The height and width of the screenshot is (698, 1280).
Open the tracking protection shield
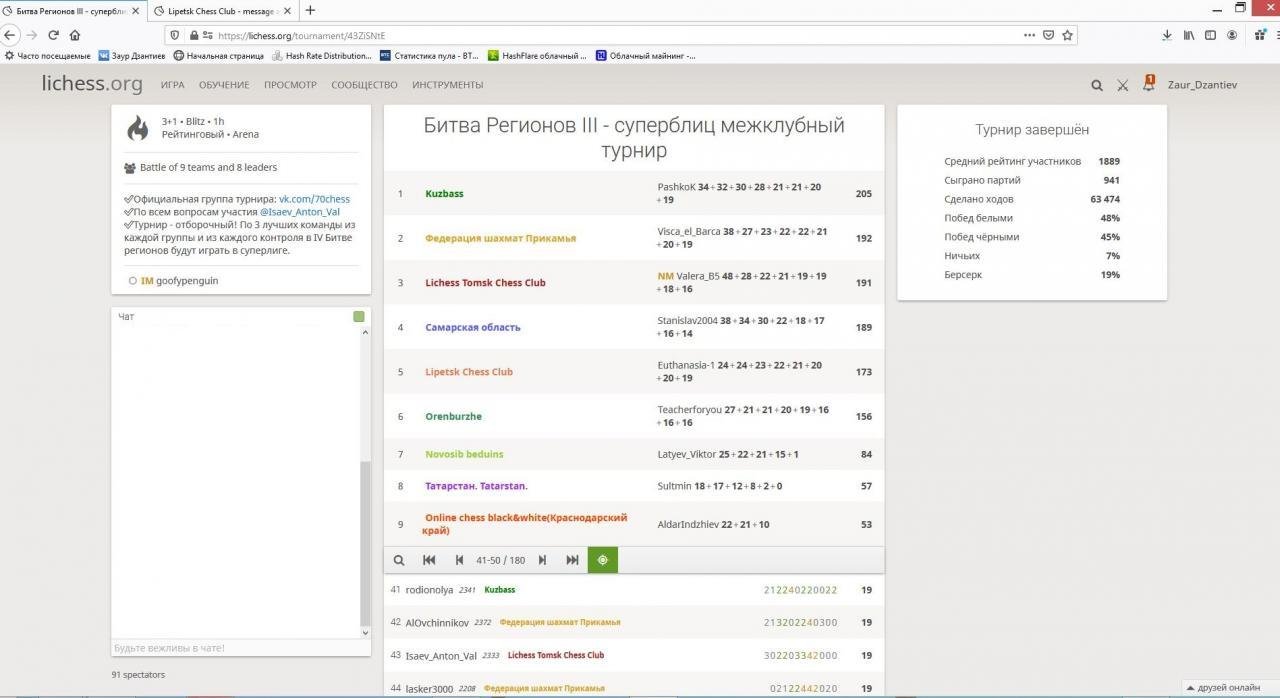click(175, 35)
